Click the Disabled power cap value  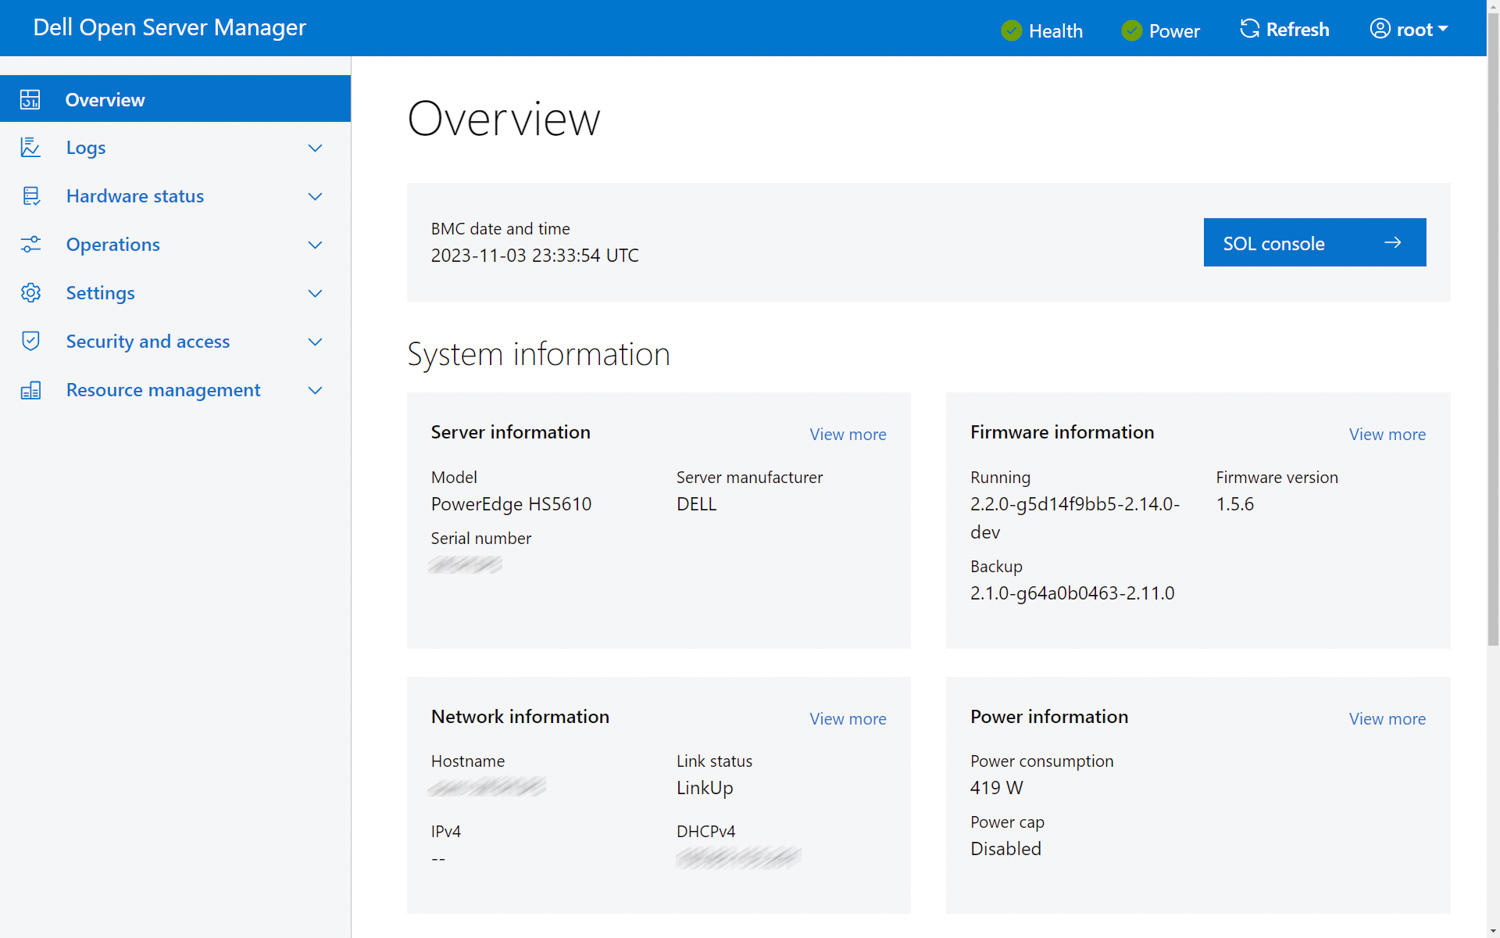[1005, 849]
